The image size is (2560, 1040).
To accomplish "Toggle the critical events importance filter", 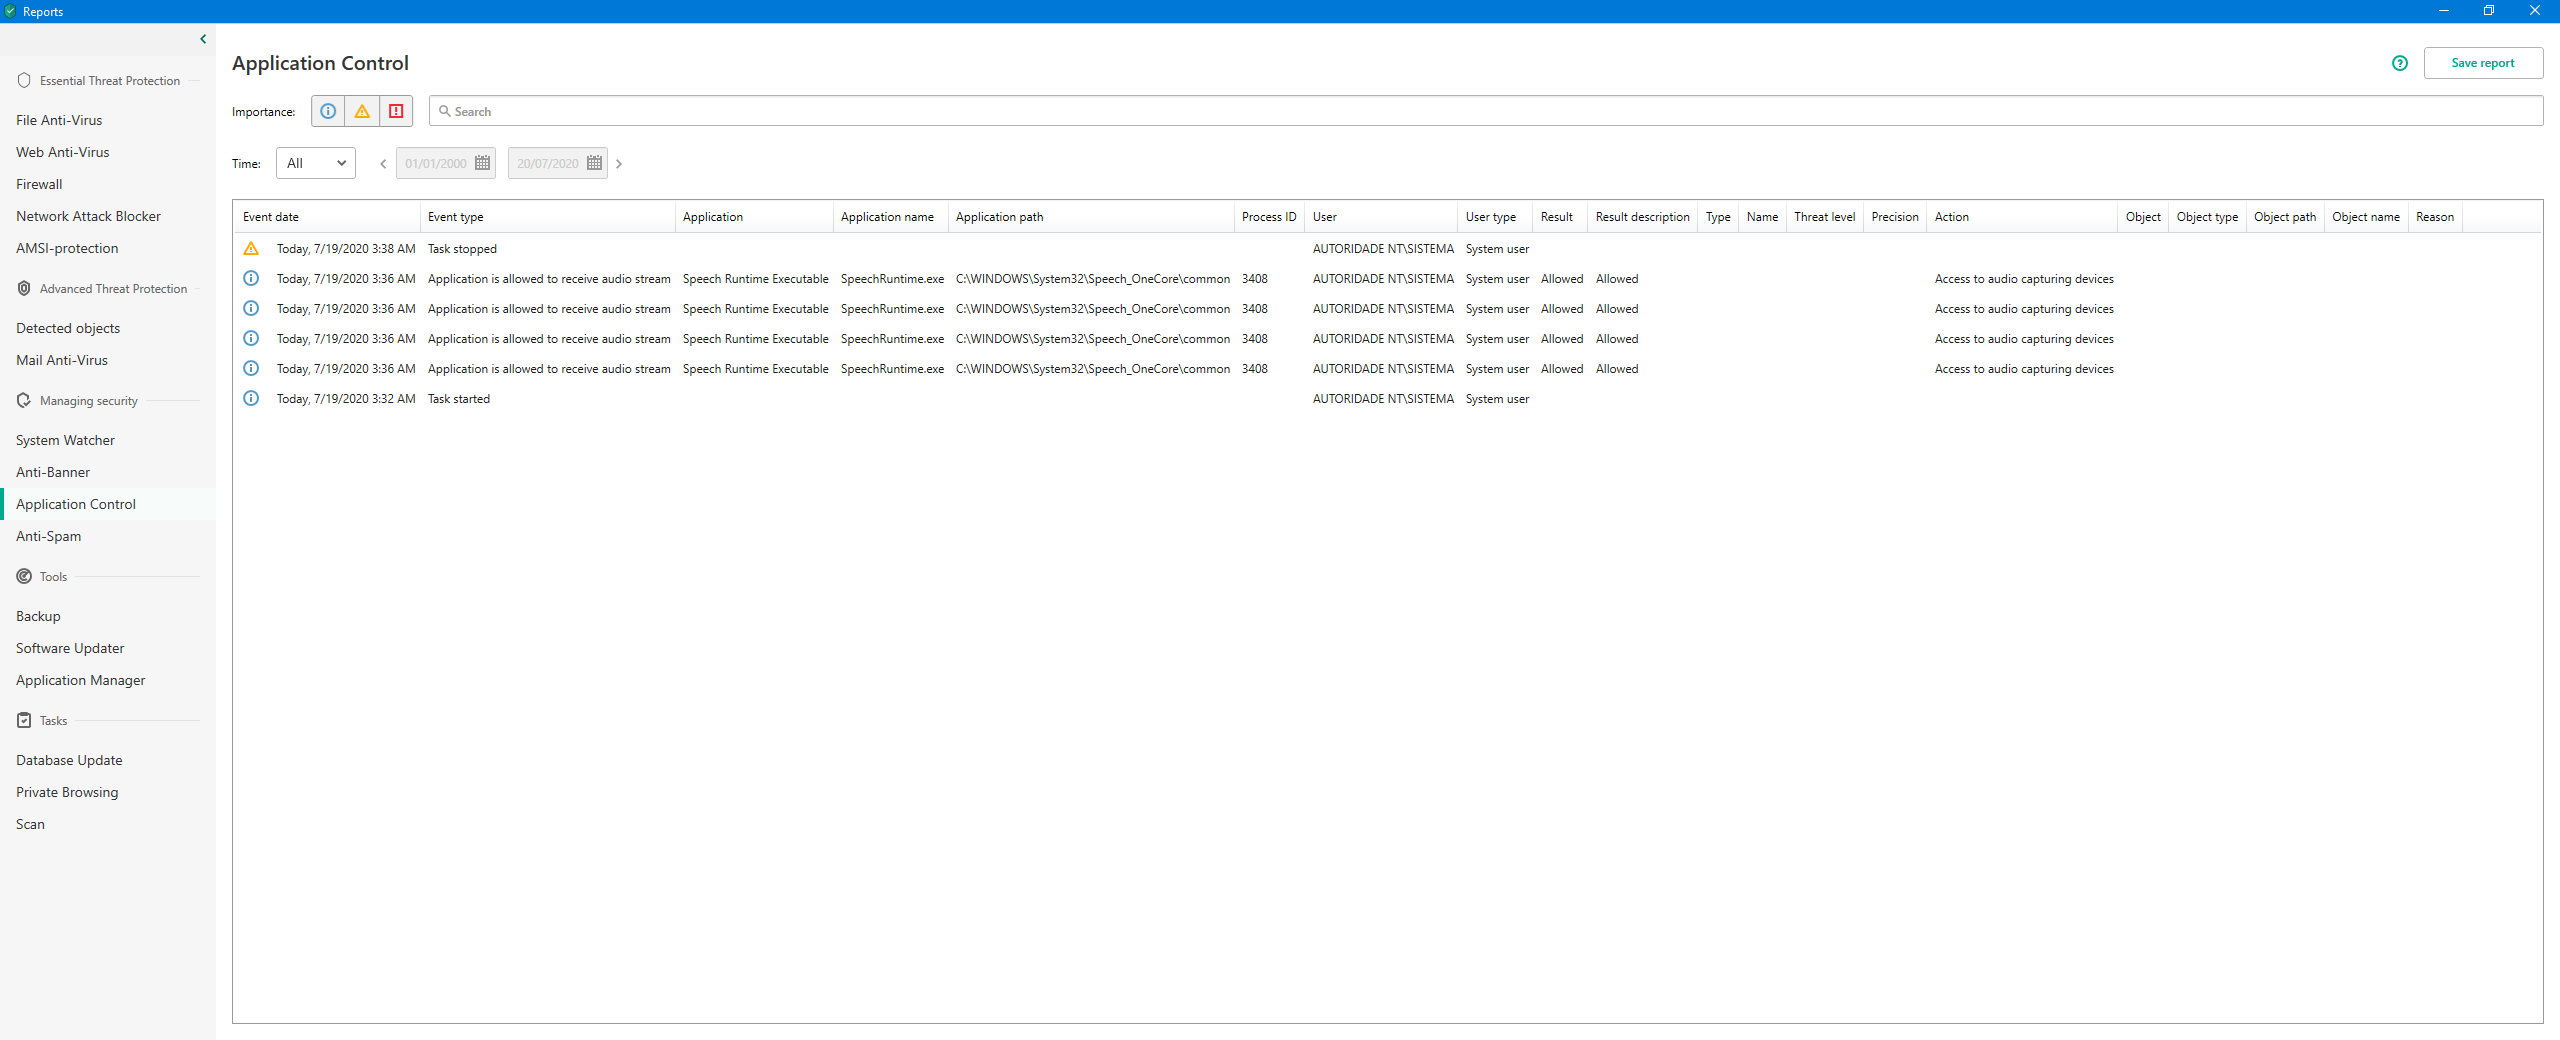I will coord(396,111).
